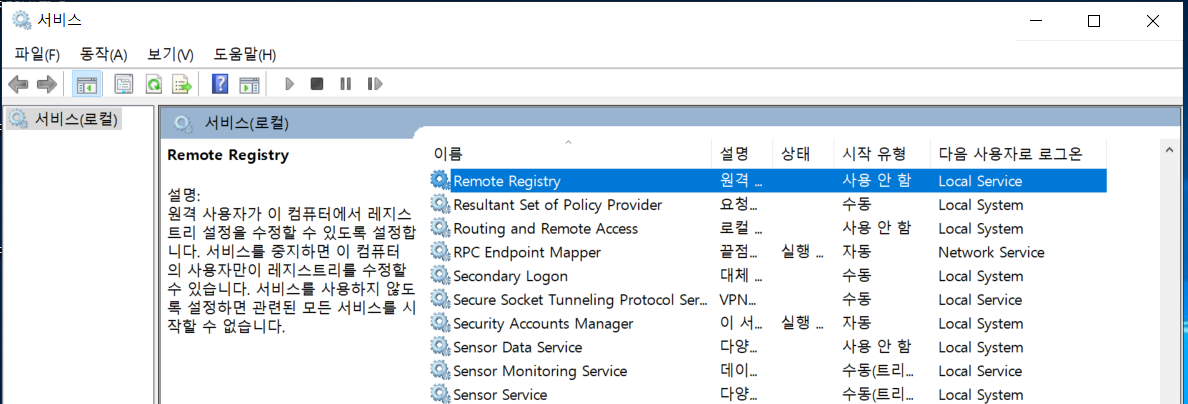Screen dimensions: 1188x404
Task: Click 사용 안 함 startup type of Remote Registry
Action: 877,181
